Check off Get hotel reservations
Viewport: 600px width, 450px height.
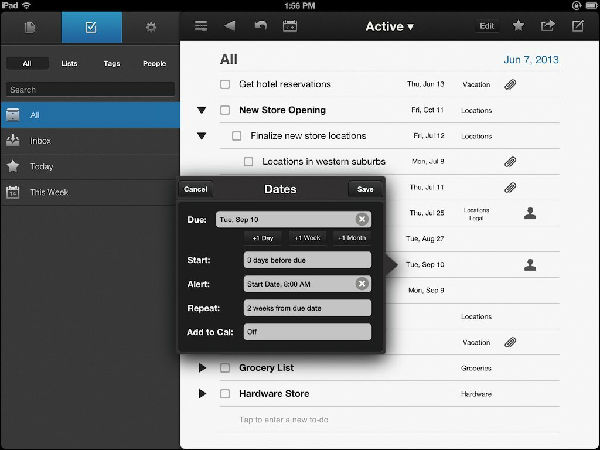click(225, 84)
